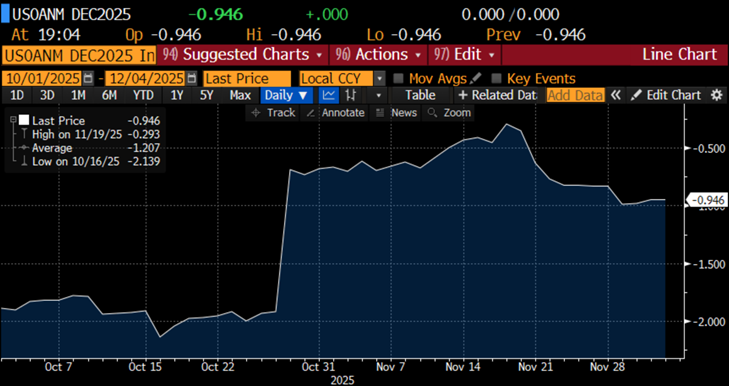This screenshot has height=386, width=729.
Task: Open the start date calendar picker
Action: pos(88,78)
